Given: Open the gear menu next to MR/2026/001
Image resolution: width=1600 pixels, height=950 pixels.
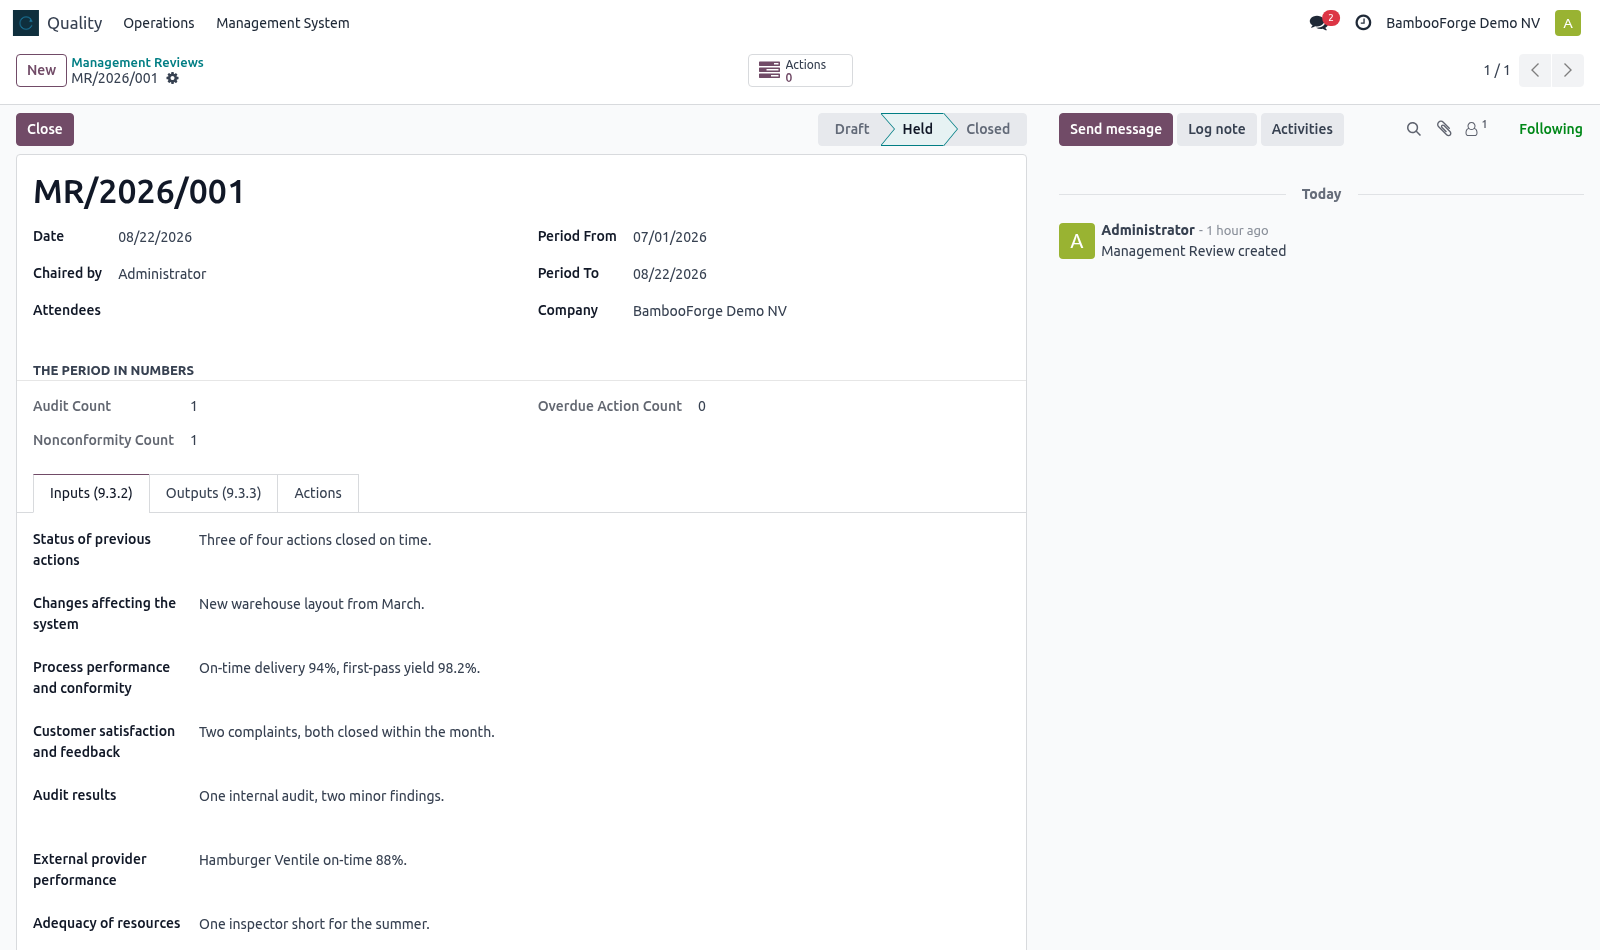Looking at the screenshot, I should [x=173, y=78].
